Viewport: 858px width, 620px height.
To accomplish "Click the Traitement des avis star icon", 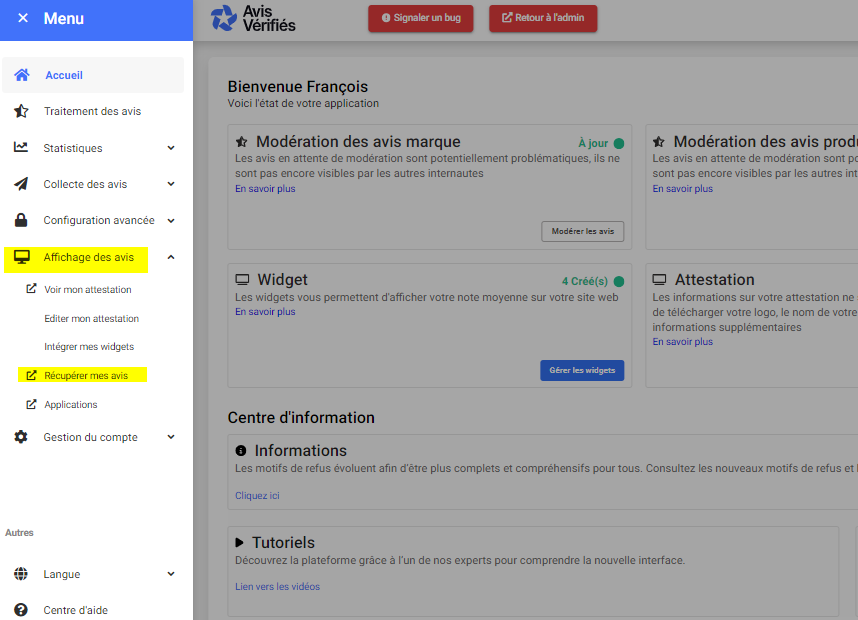I will [x=21, y=111].
